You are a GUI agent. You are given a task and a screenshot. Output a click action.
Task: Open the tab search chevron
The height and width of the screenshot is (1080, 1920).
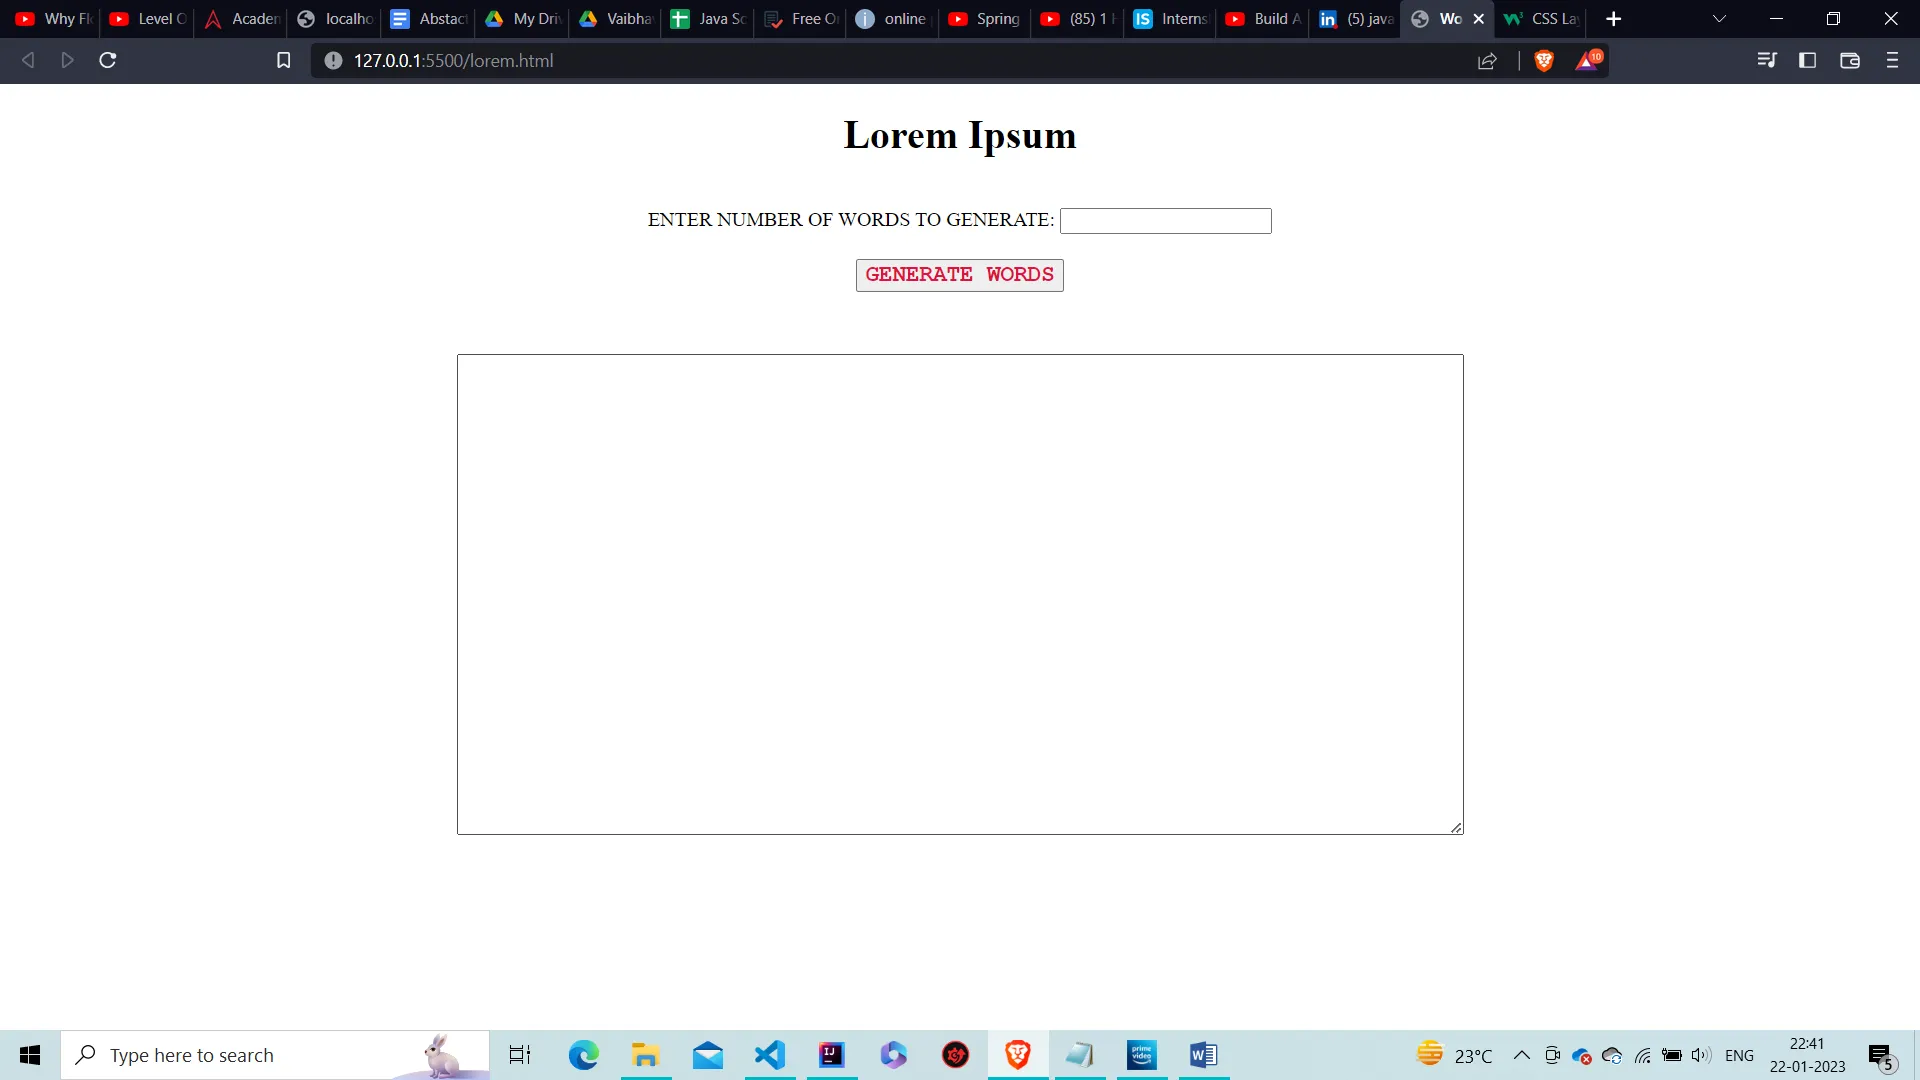point(1718,18)
